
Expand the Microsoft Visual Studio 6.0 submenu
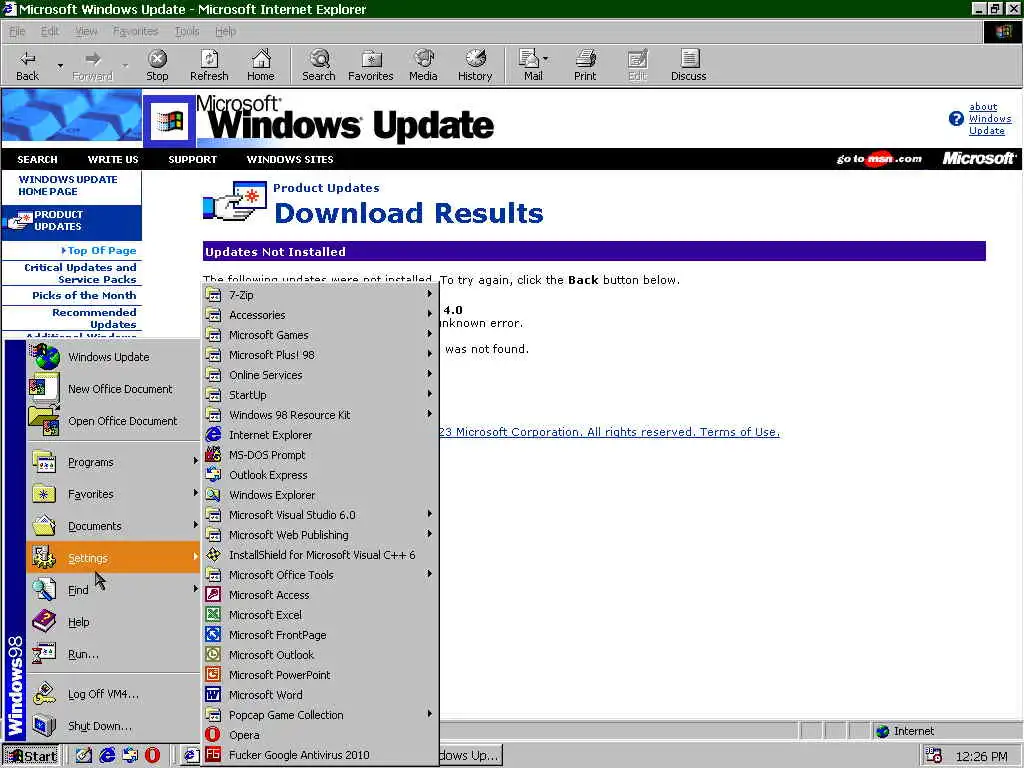[x=320, y=515]
